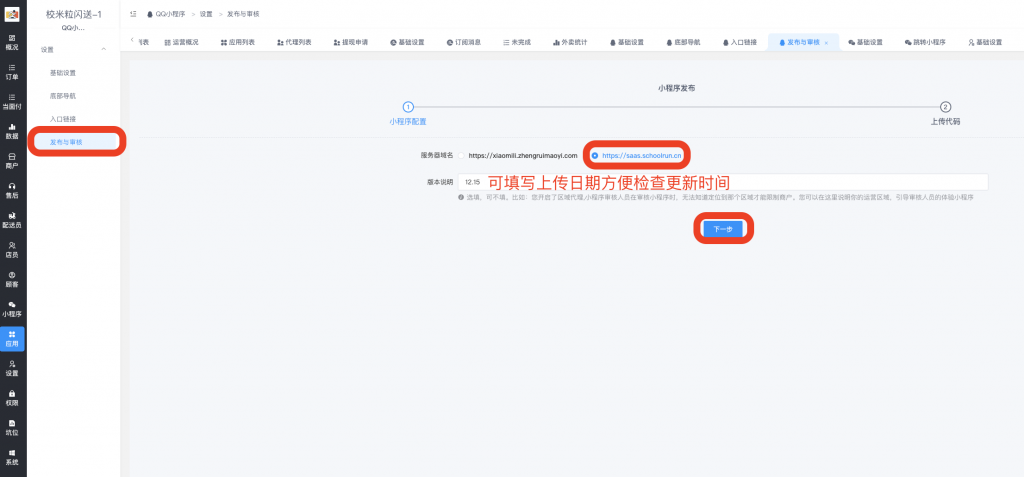
Task: Switch to the 运营概况 tab
Action: point(181,42)
